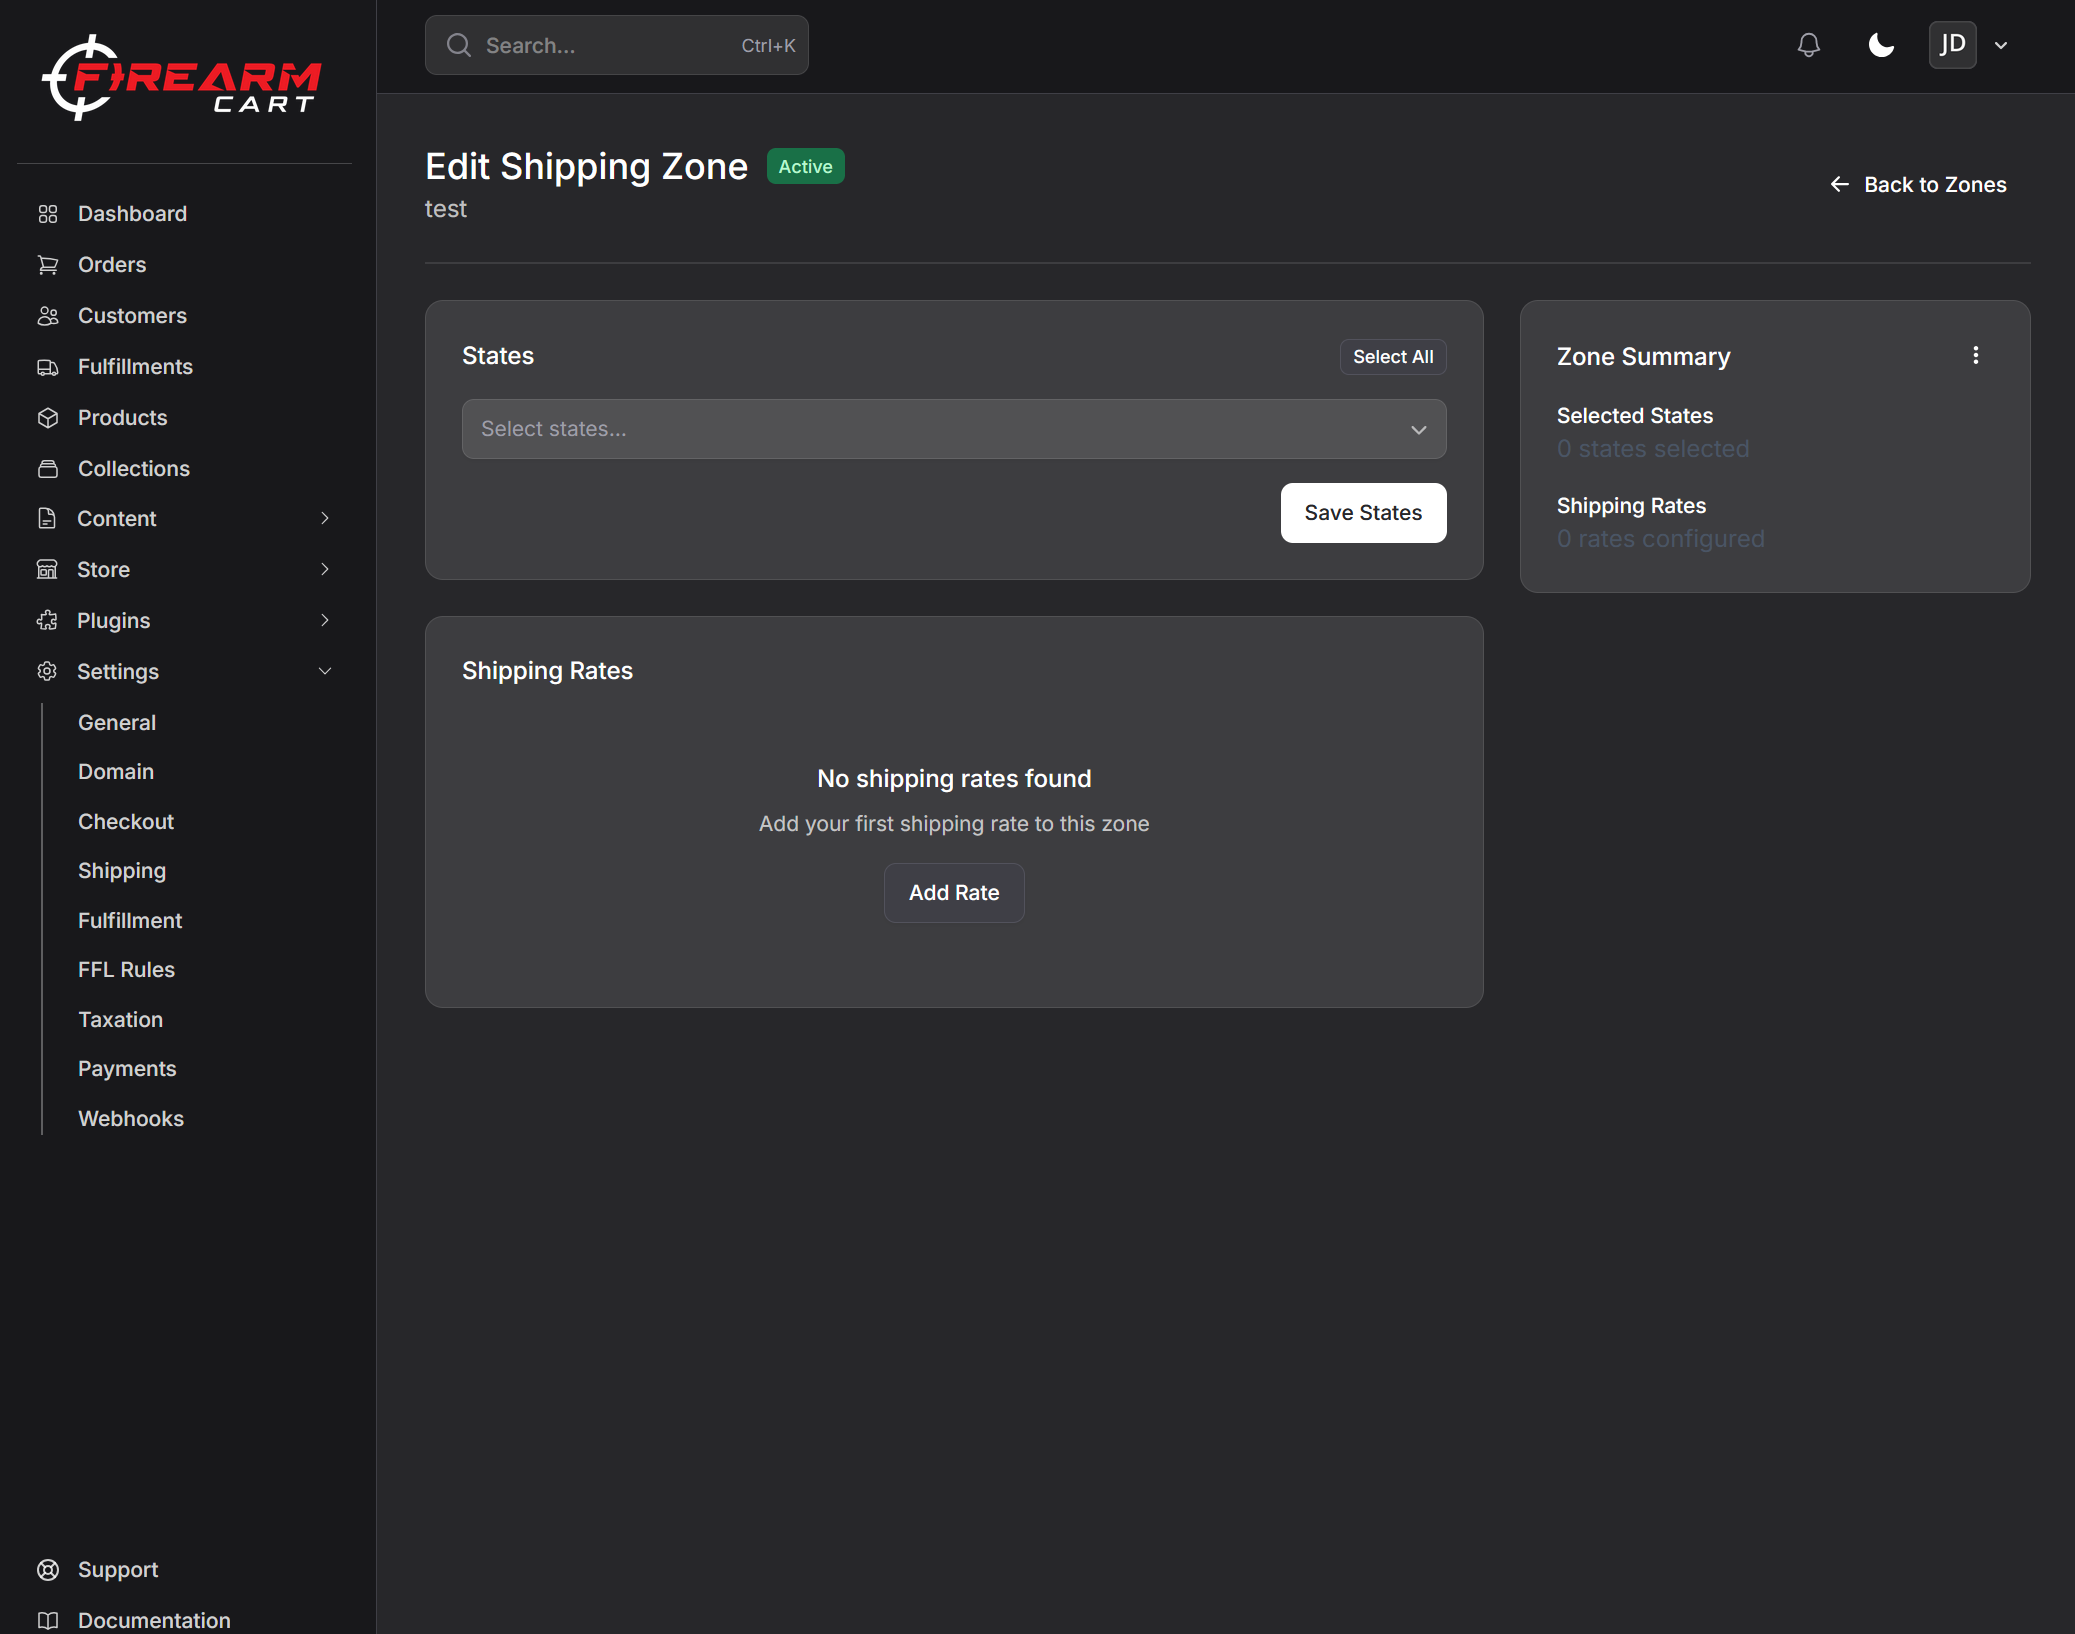Screen dimensions: 2075x1634
Task: Collapse the Settings submenu chevron
Action: coord(325,671)
